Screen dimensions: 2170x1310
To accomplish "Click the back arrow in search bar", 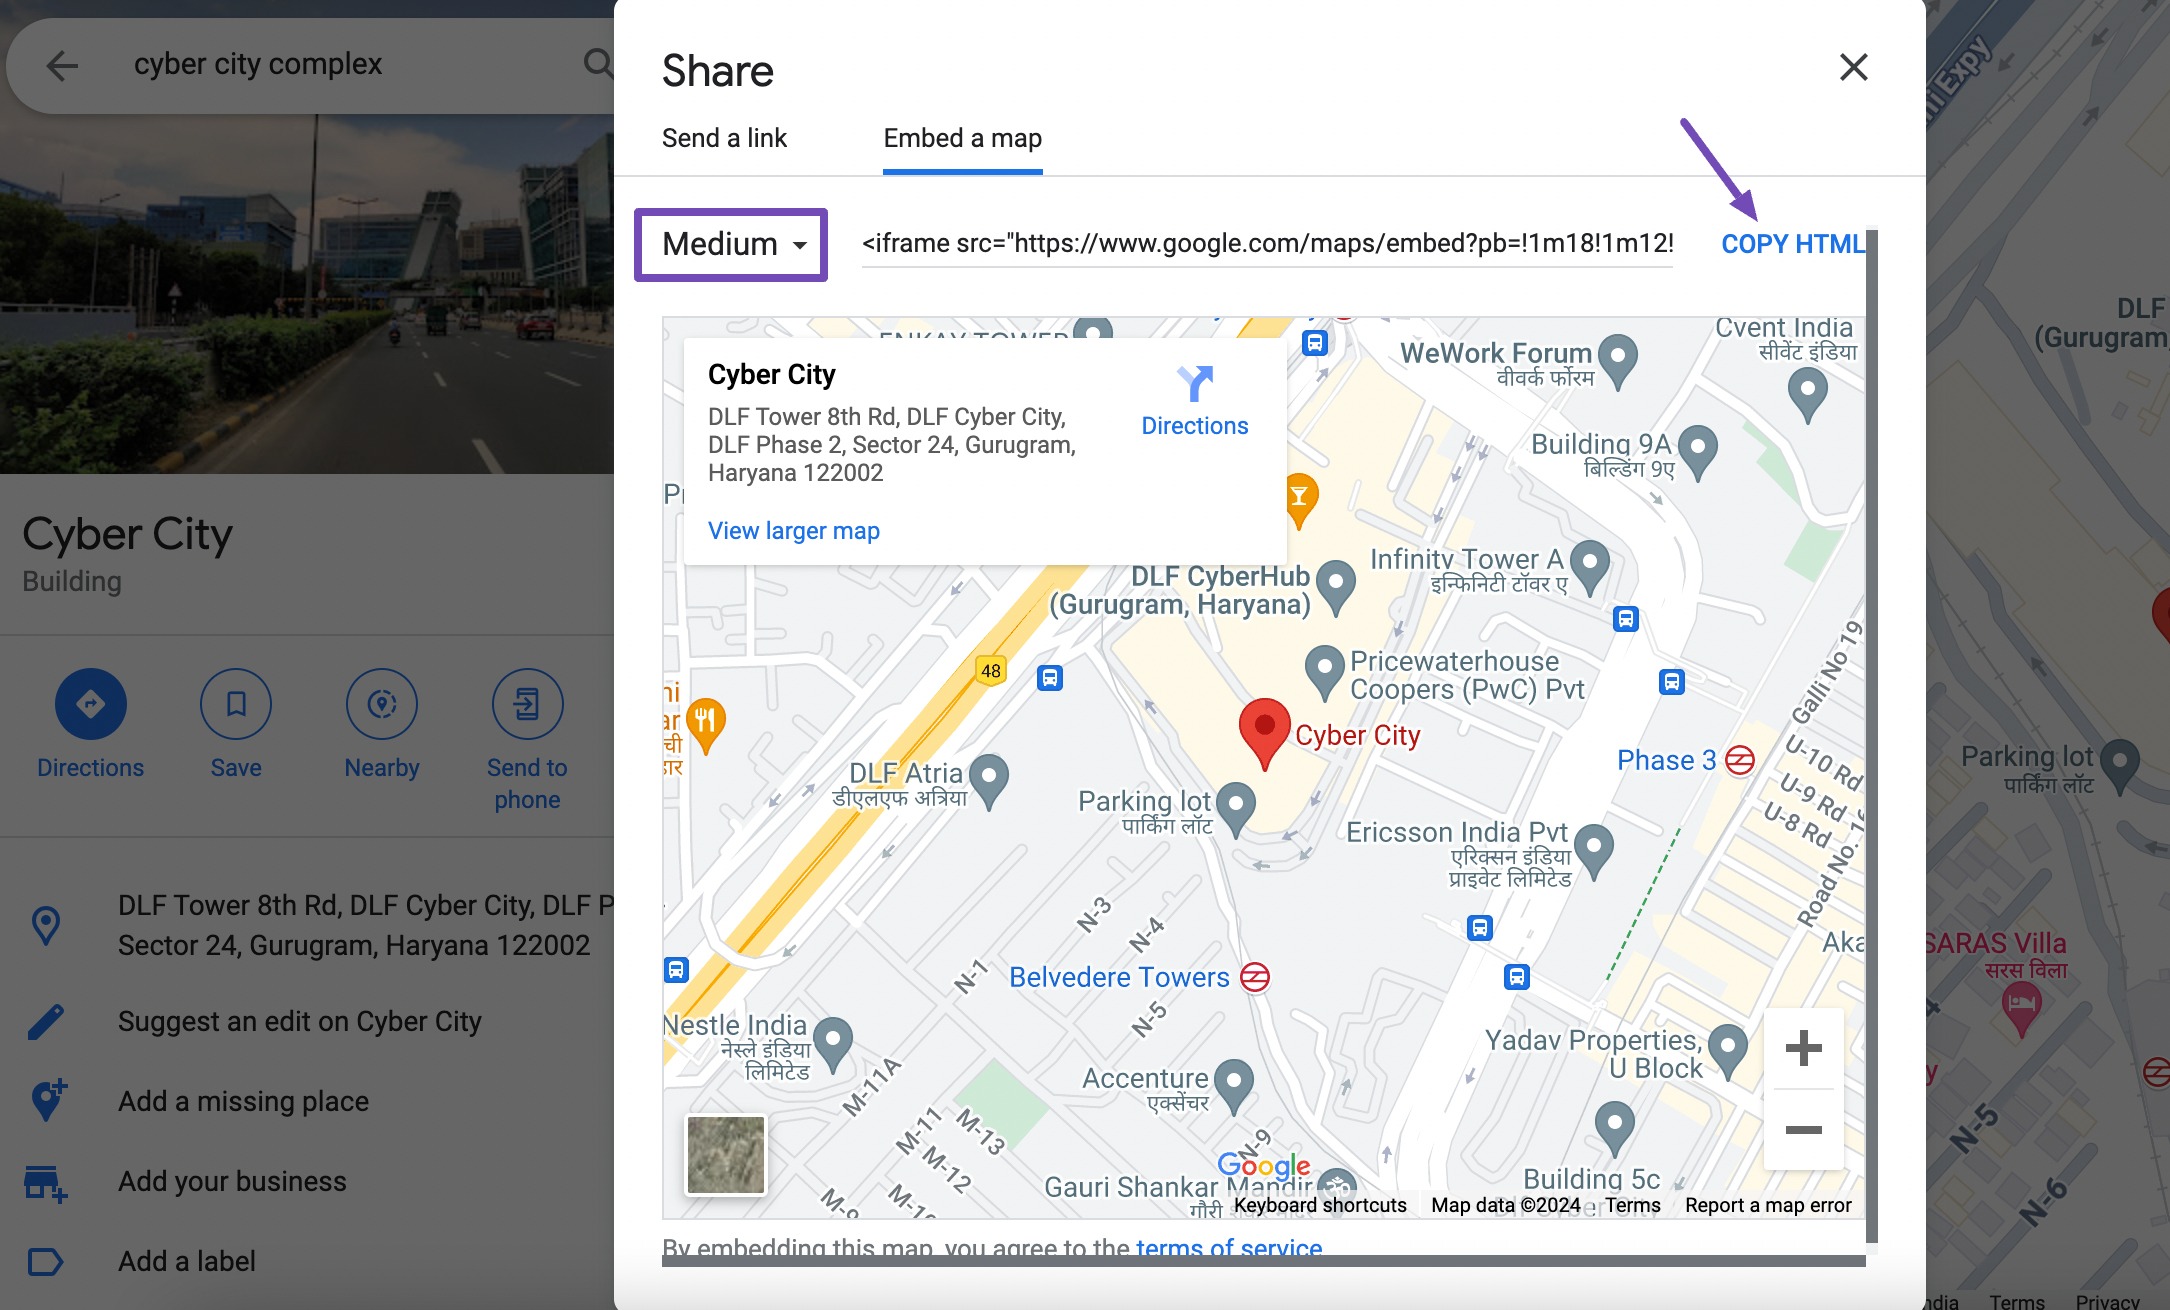I will [62, 66].
